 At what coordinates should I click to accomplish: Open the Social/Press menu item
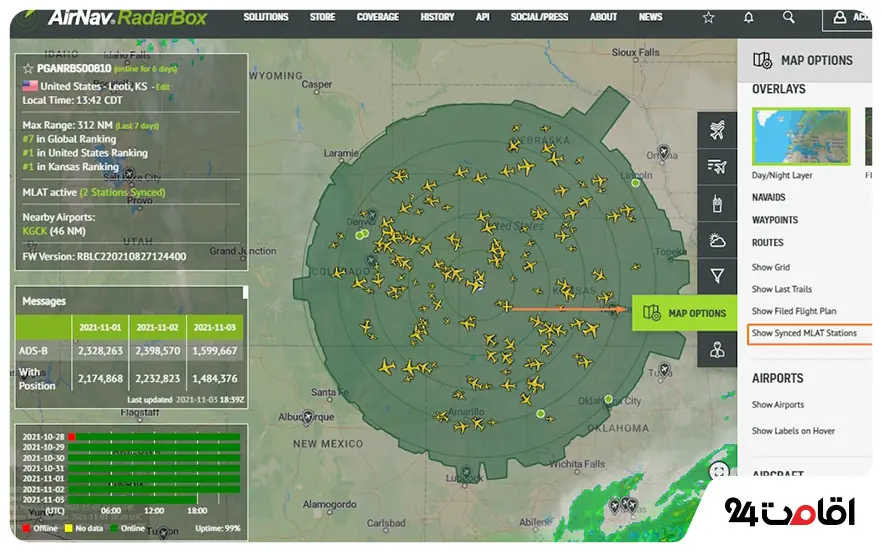coord(539,17)
